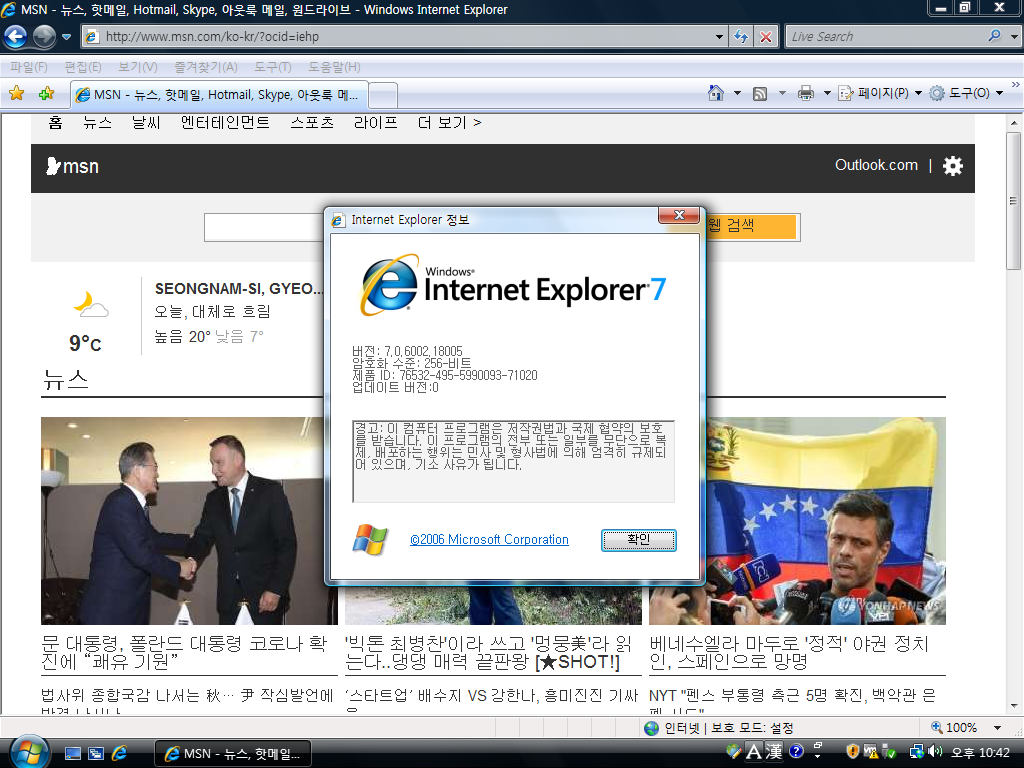Click the scrollbar down arrow

[x=1014, y=705]
